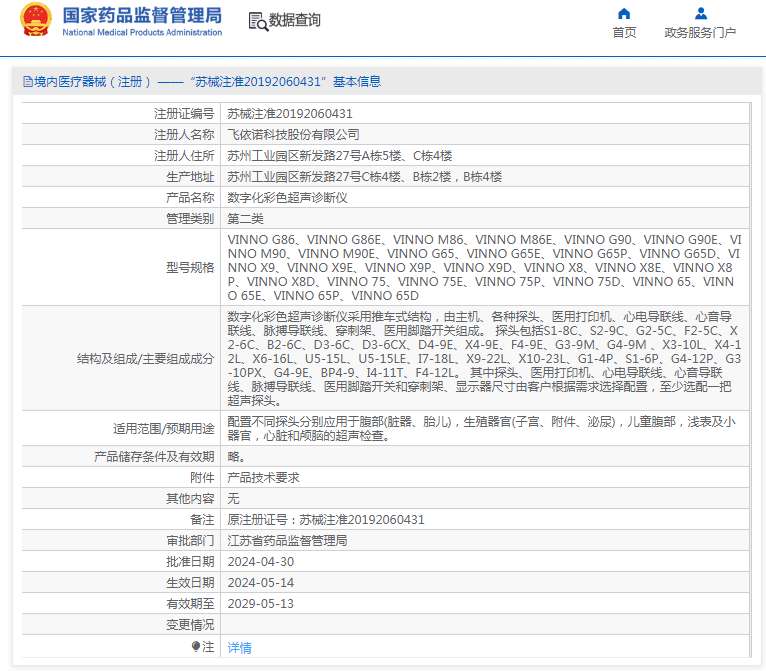
Task: Click the registrant name 飞依诺科技股份有限公司
Action: 293,134
